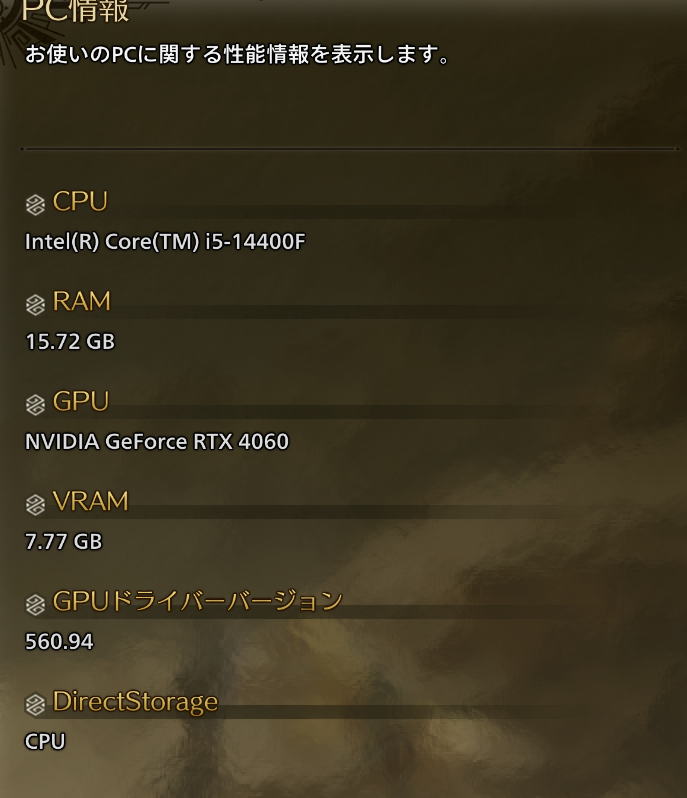Click the emblem icon beside RAM heading
Viewport: 687px width, 798px height.
click(35, 305)
